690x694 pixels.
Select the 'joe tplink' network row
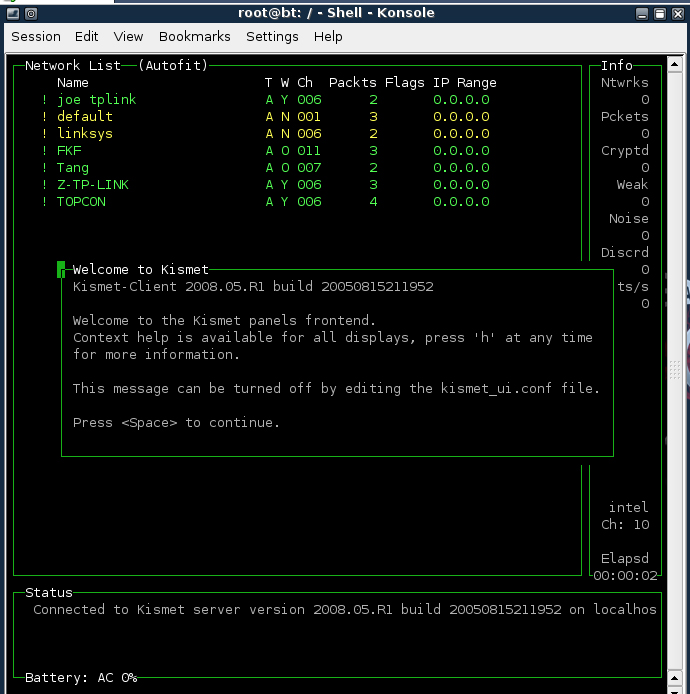(96, 100)
